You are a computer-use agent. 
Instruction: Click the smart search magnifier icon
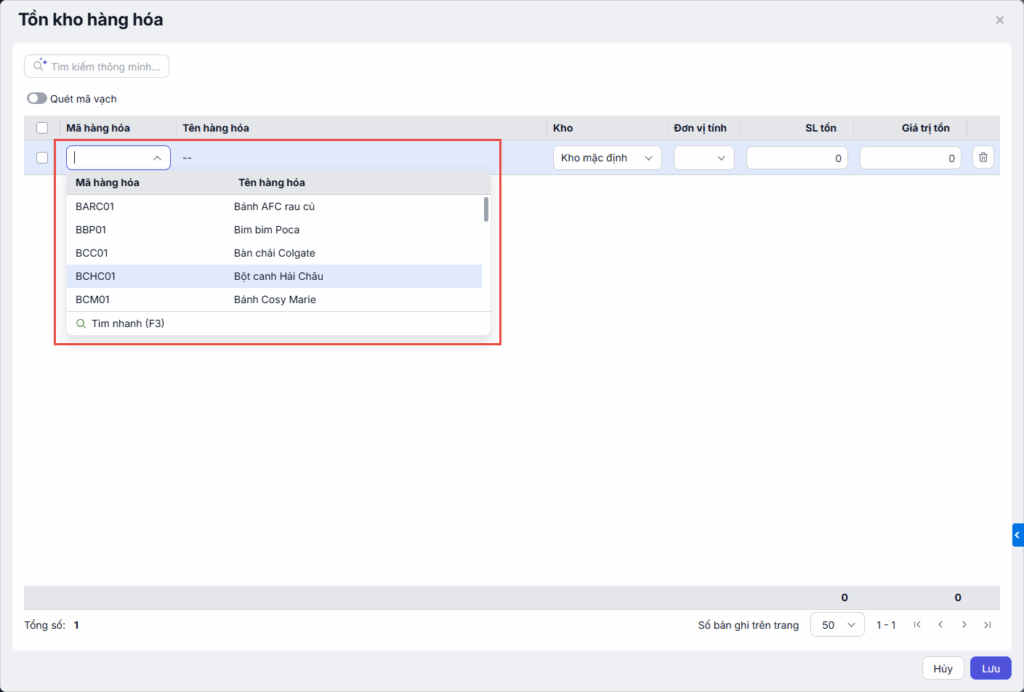[x=40, y=66]
